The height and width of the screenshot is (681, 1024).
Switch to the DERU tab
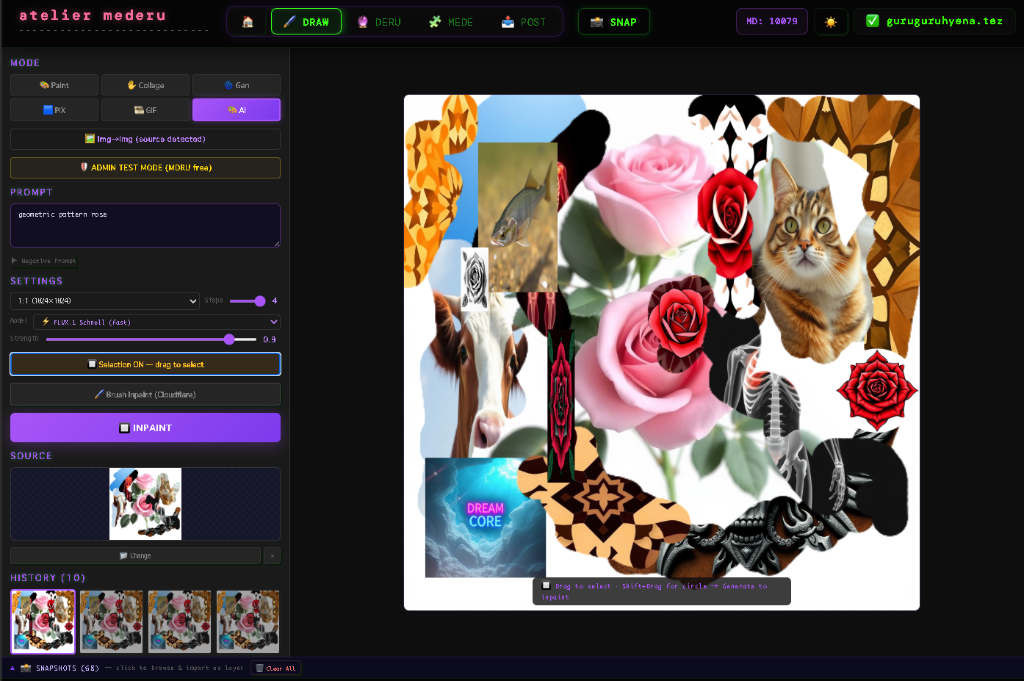[x=379, y=22]
